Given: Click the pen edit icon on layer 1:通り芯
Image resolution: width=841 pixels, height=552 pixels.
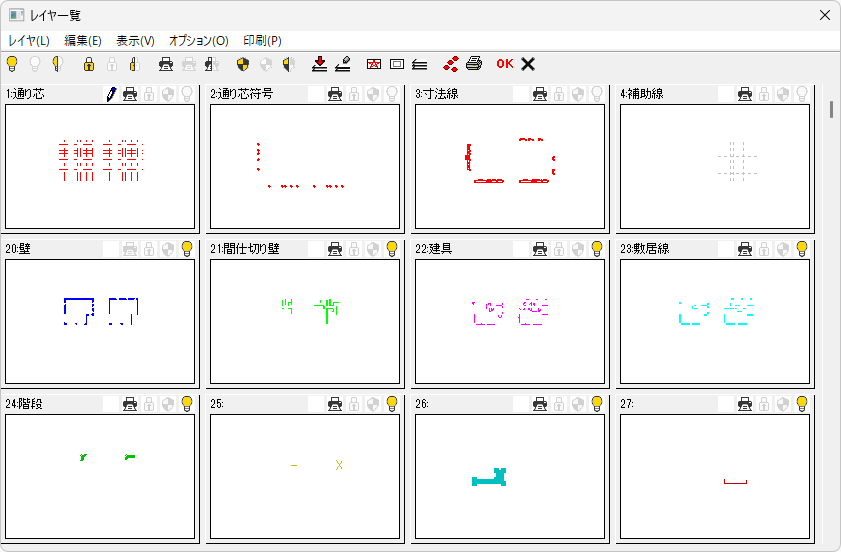Looking at the screenshot, I should coord(111,94).
